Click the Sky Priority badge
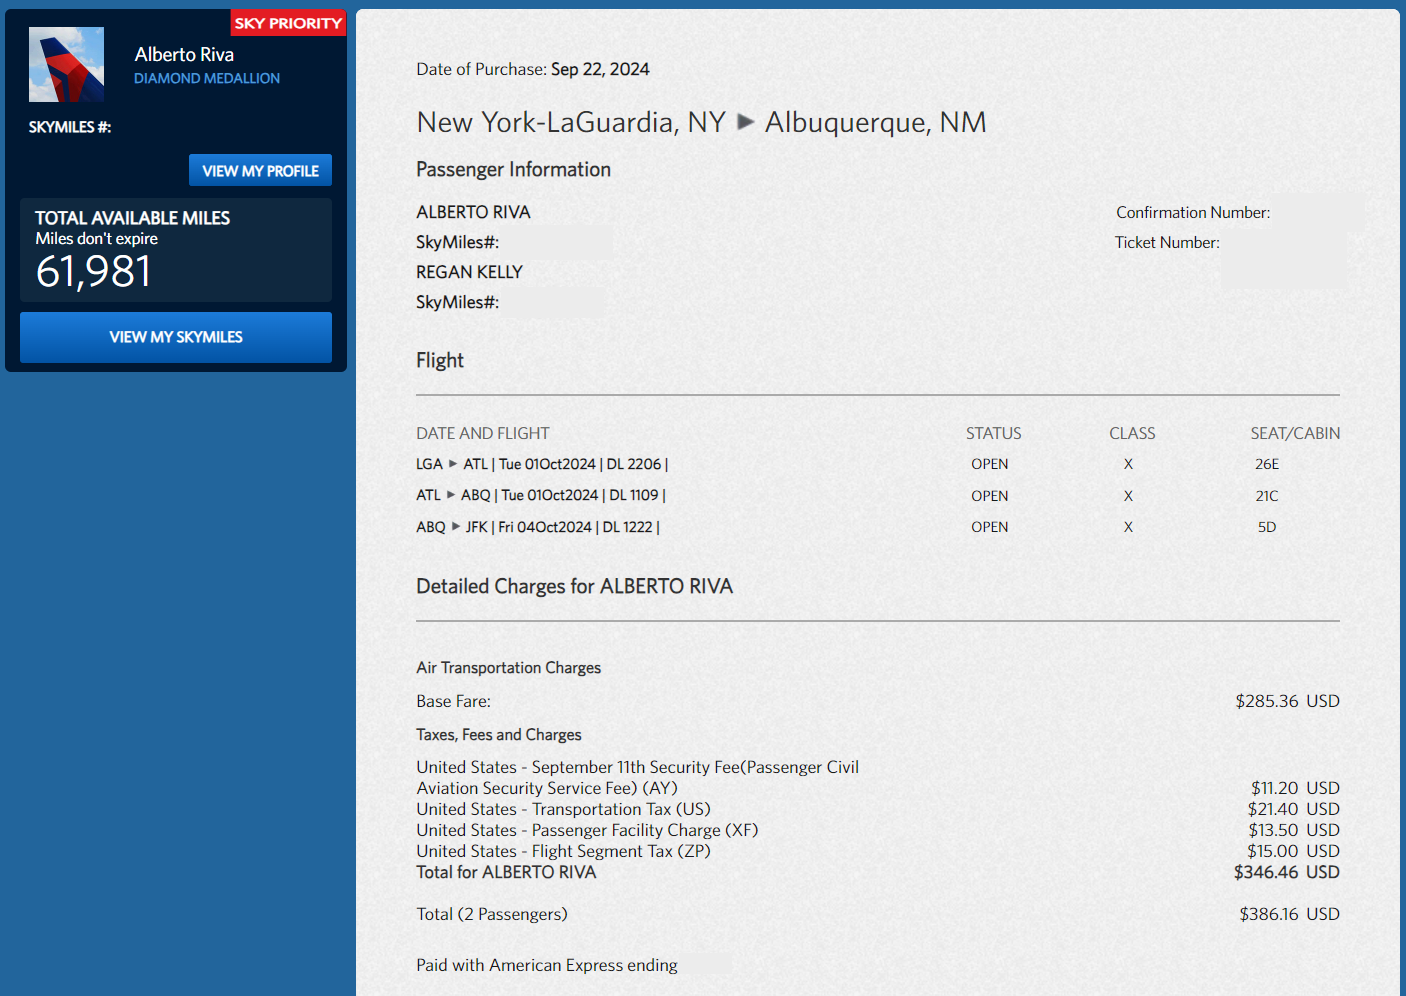This screenshot has height=996, width=1406. (x=288, y=23)
